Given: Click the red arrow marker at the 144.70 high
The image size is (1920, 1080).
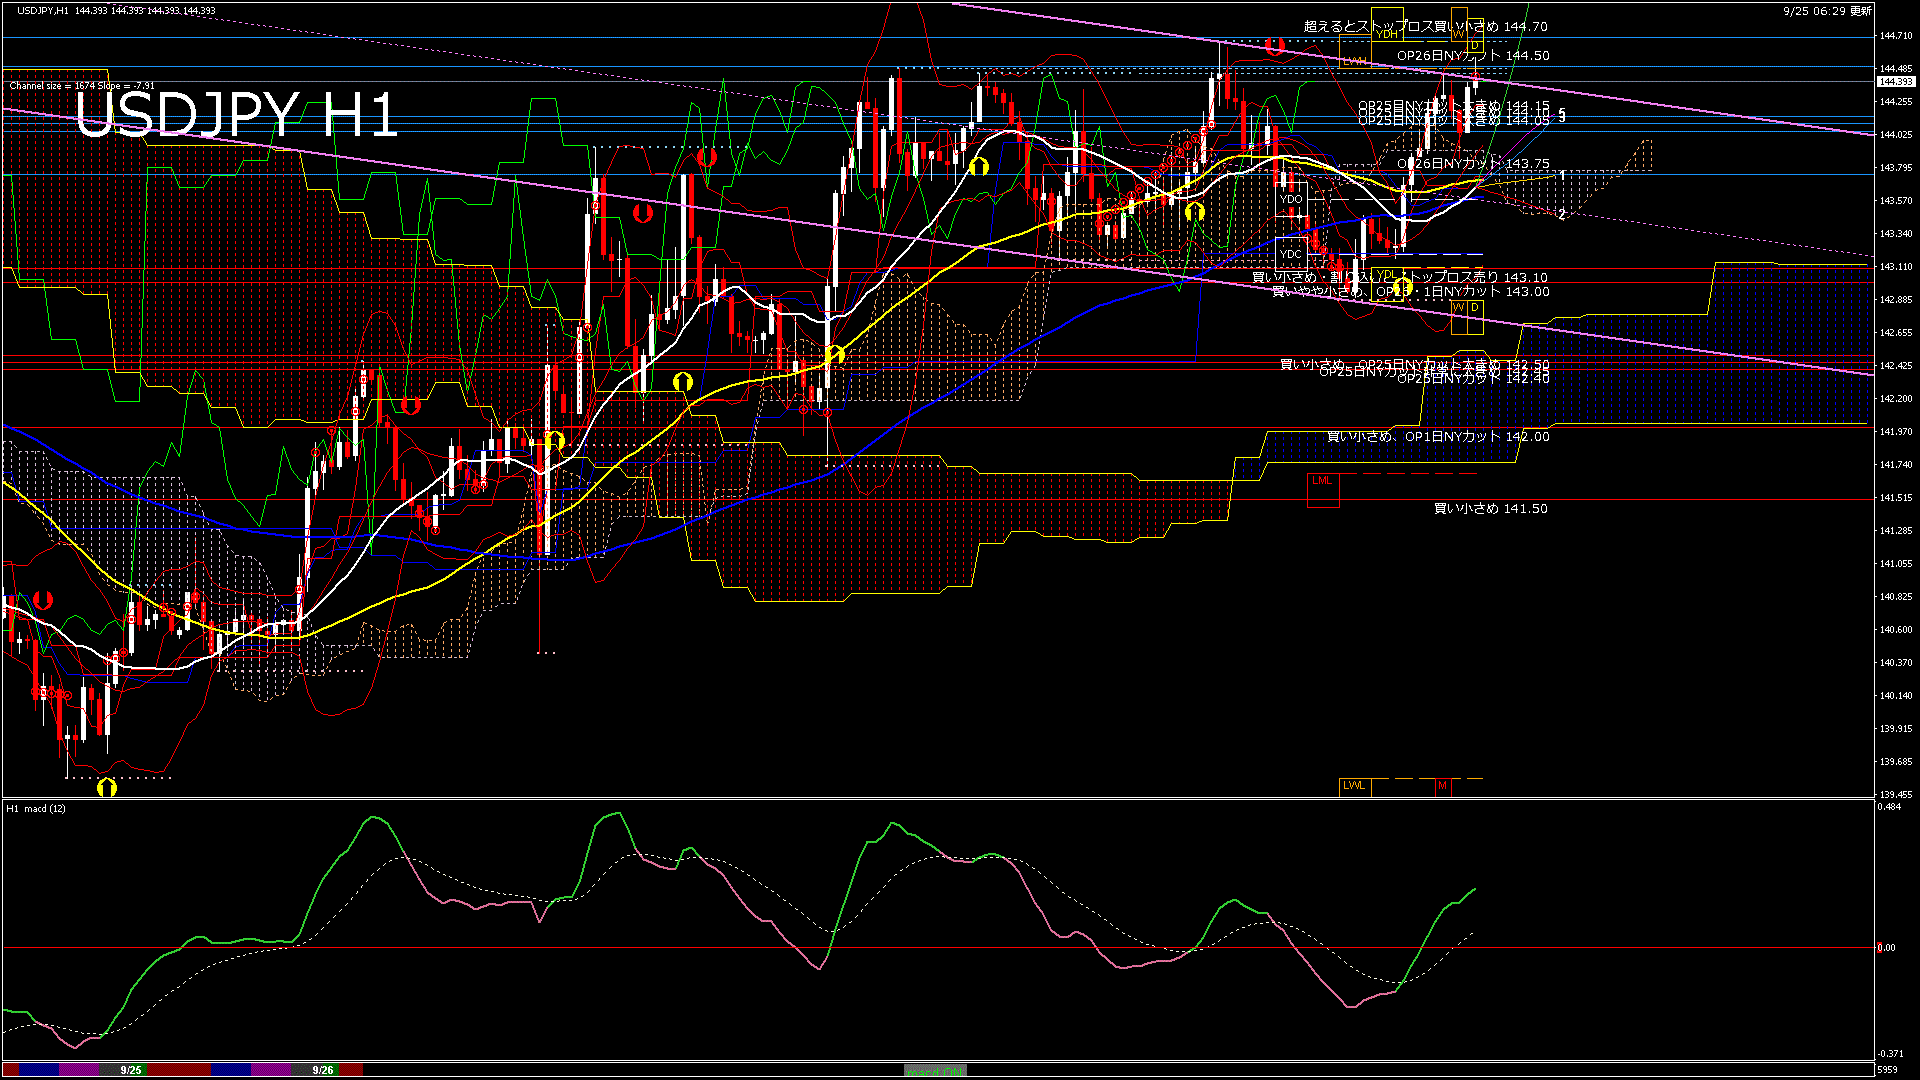Looking at the screenshot, I should [x=1275, y=45].
